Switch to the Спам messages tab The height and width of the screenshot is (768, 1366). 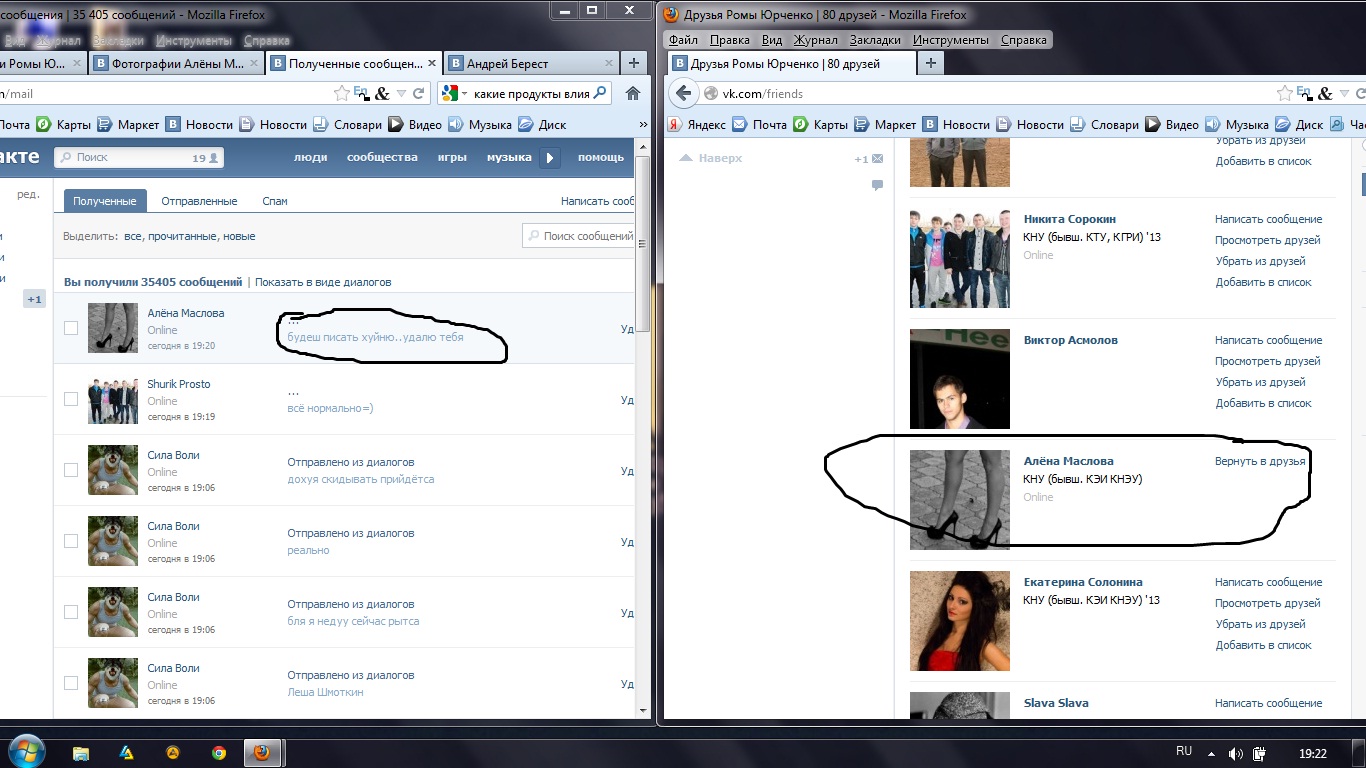[275, 201]
